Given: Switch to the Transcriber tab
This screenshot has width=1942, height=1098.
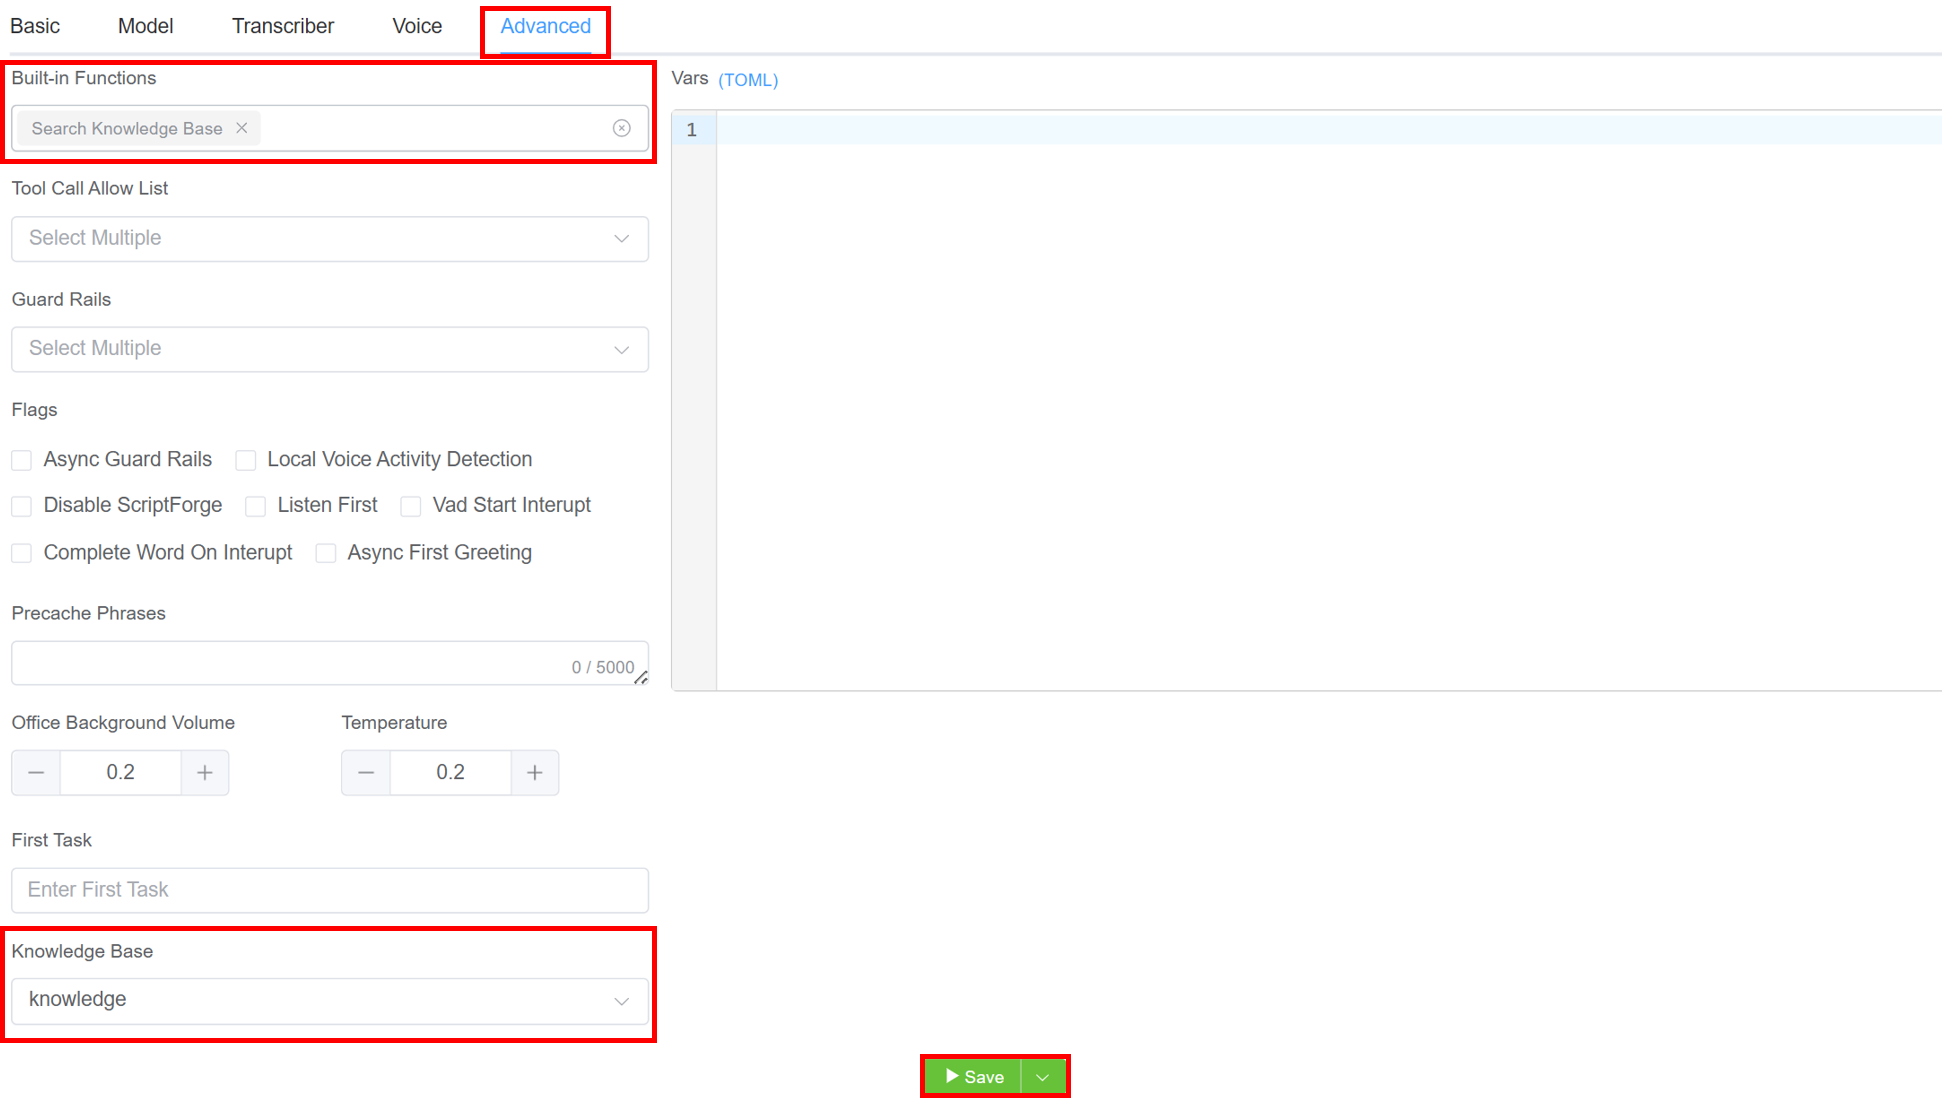Looking at the screenshot, I should [x=283, y=26].
